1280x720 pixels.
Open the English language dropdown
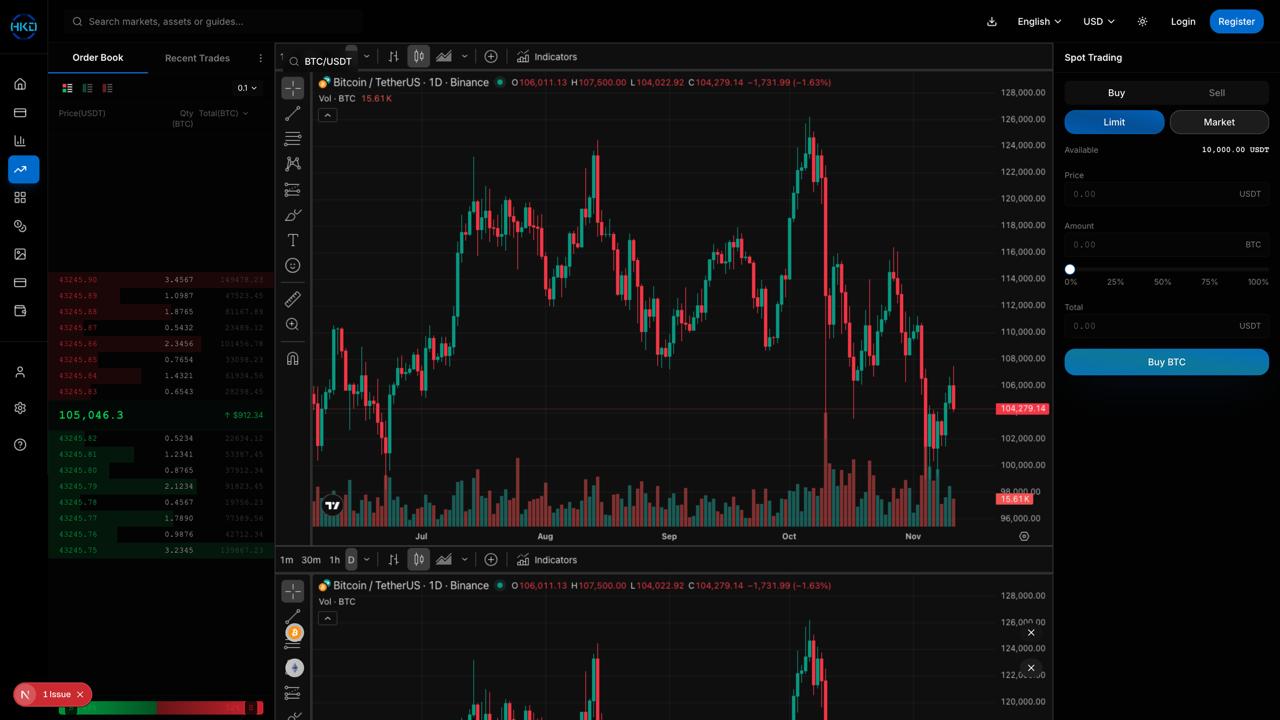(1039, 21)
